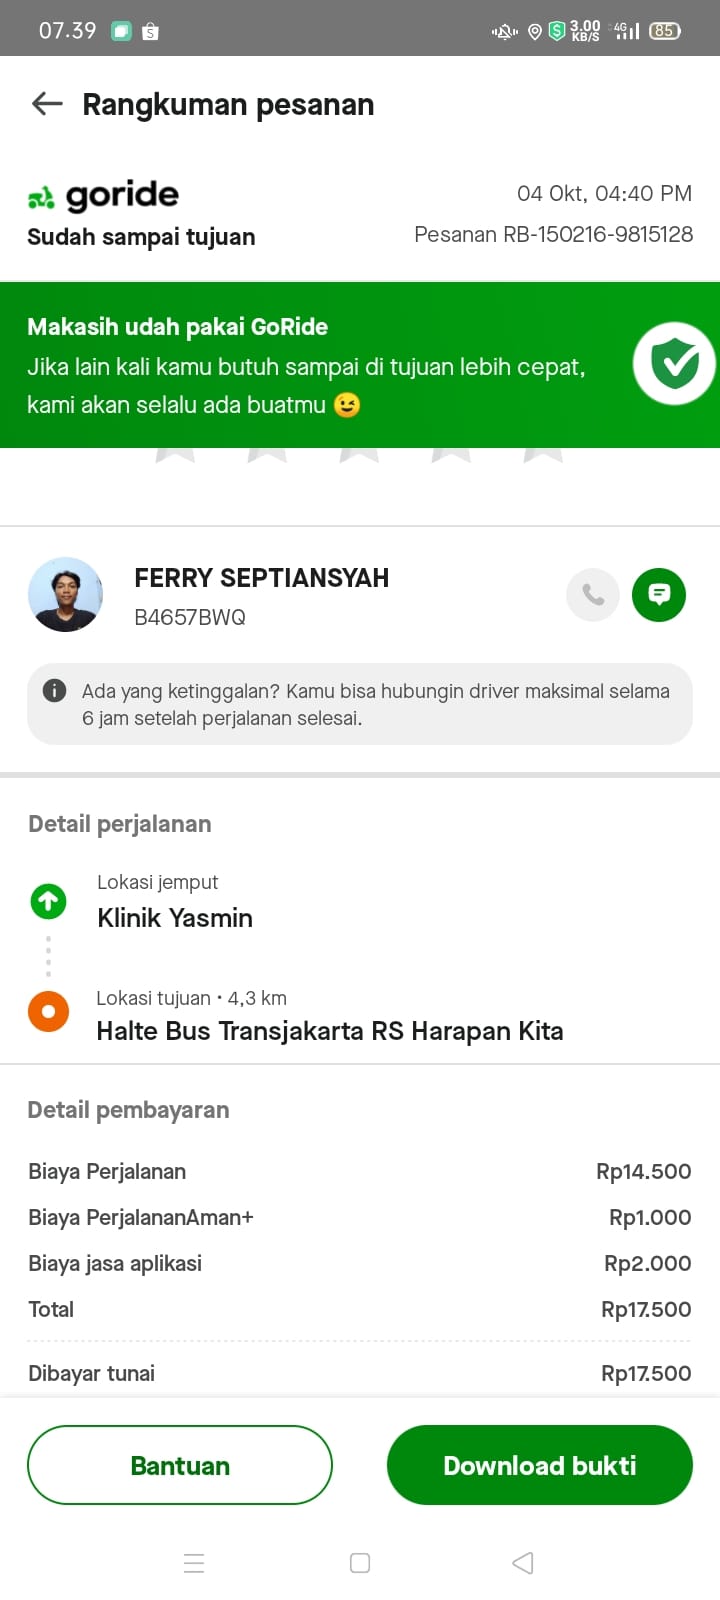Screen dimensions: 720x1600
Task: Tap the green shield checkmark icon
Action: 675,363
